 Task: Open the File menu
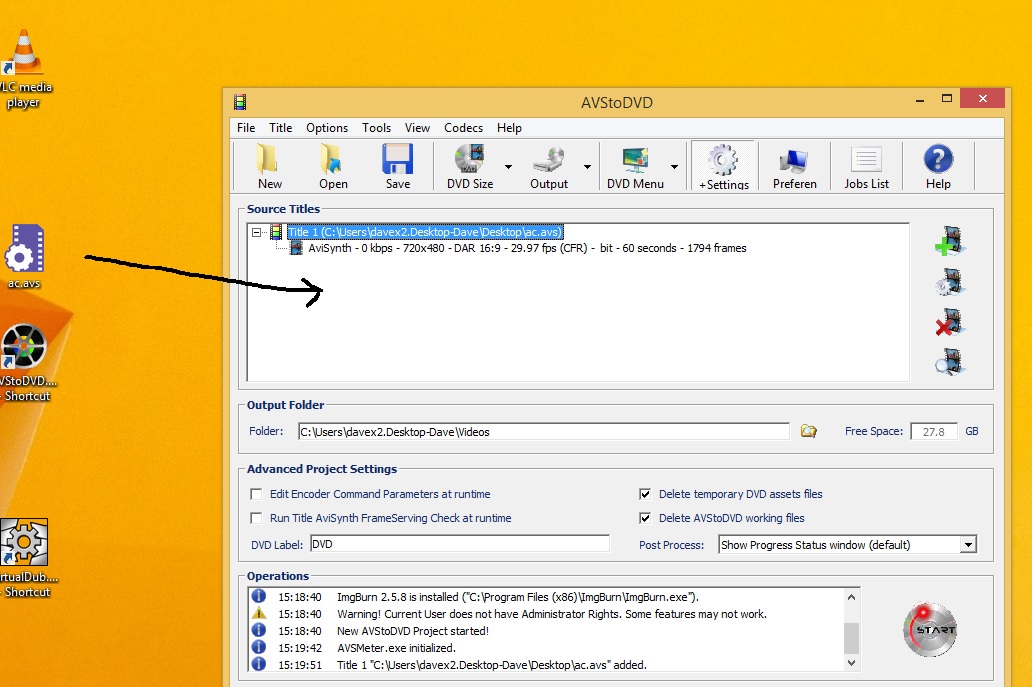pyautogui.click(x=246, y=128)
